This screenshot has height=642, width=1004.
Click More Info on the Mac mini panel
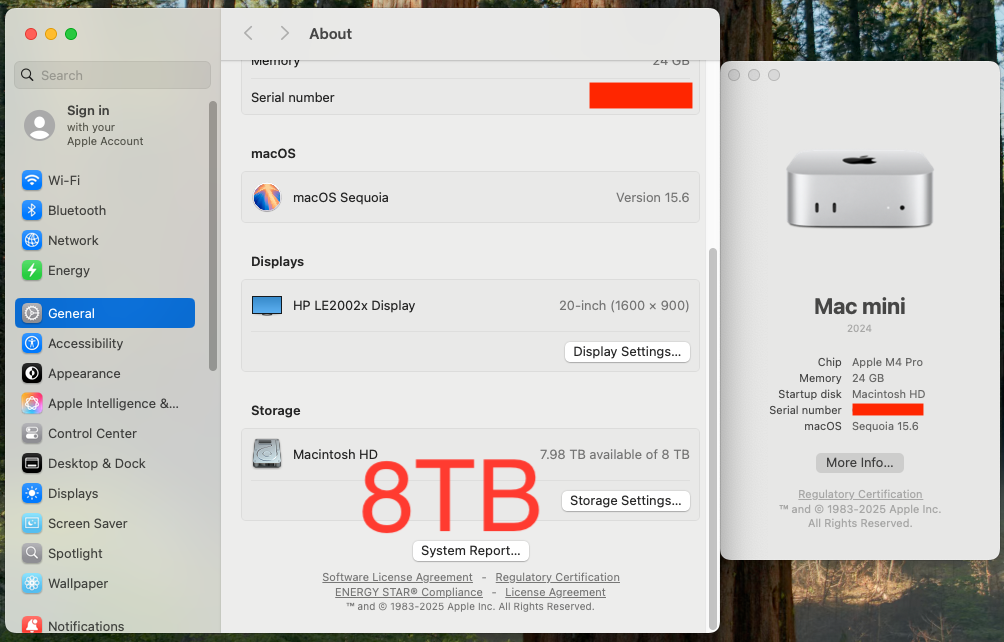pos(859,462)
